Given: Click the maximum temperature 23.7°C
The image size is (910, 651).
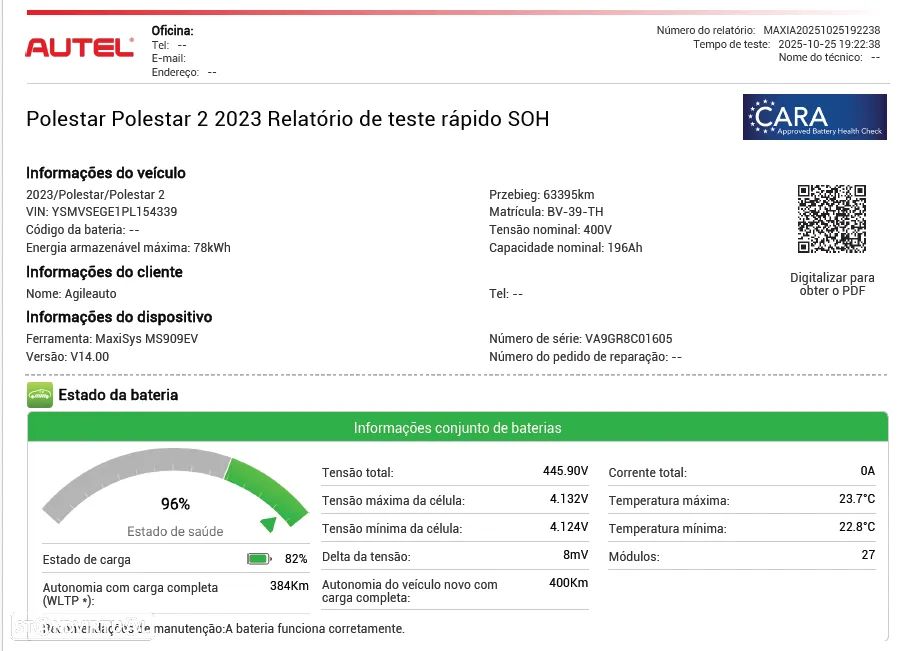Looking at the screenshot, I should pos(857,498).
